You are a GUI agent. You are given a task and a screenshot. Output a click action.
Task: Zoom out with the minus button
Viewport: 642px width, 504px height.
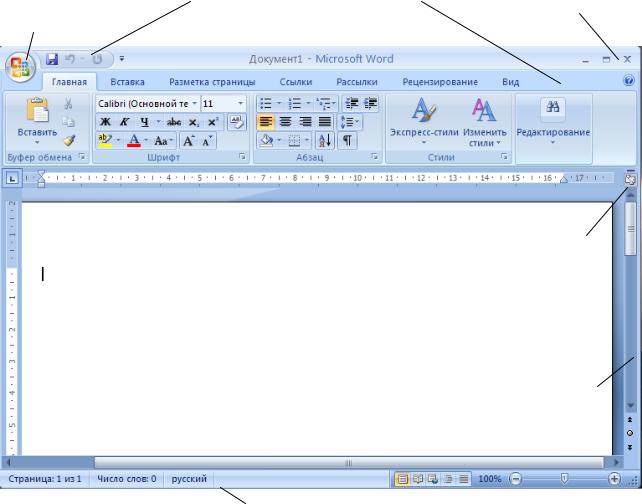coord(516,479)
